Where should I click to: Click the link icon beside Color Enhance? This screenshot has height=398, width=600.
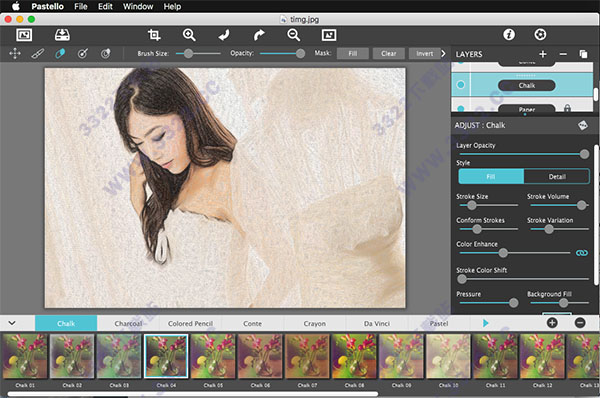tap(582, 253)
